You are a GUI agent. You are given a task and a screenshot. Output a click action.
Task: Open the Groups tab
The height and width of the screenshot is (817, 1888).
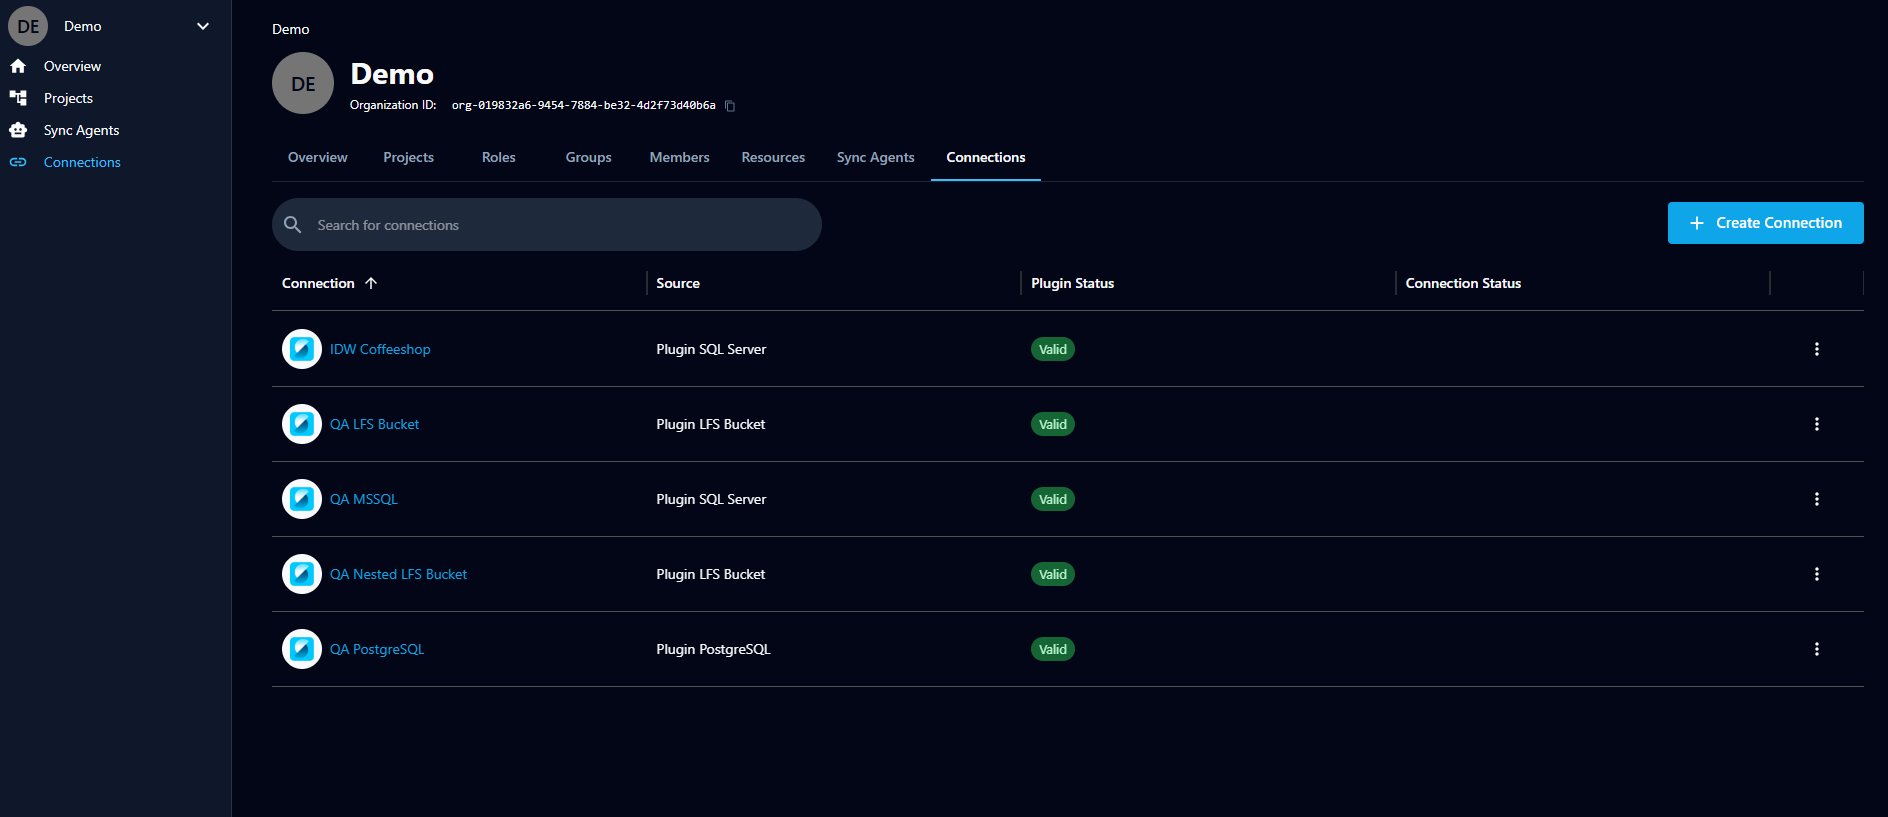[588, 157]
